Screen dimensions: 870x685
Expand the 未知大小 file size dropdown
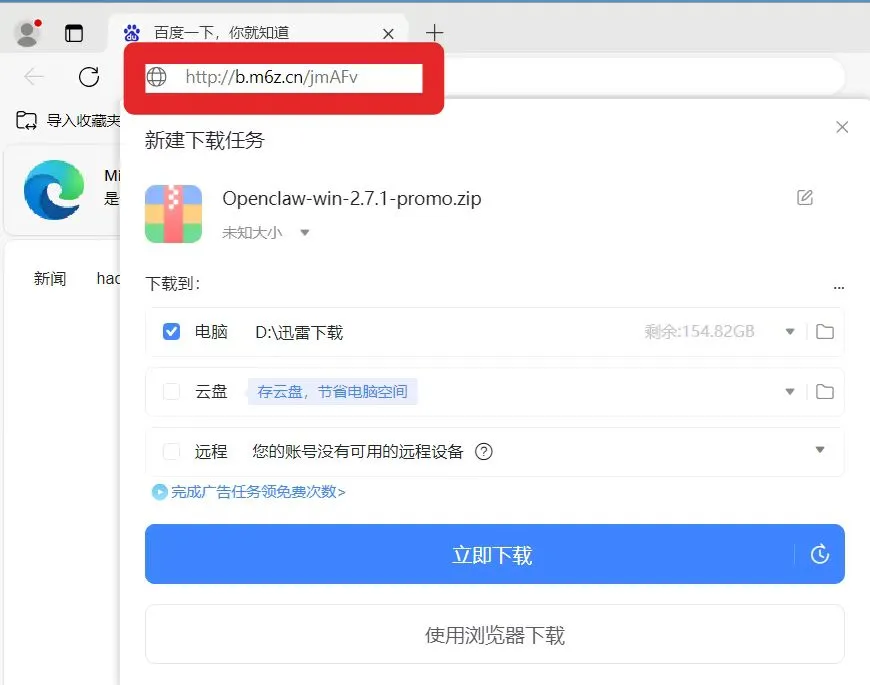point(305,232)
